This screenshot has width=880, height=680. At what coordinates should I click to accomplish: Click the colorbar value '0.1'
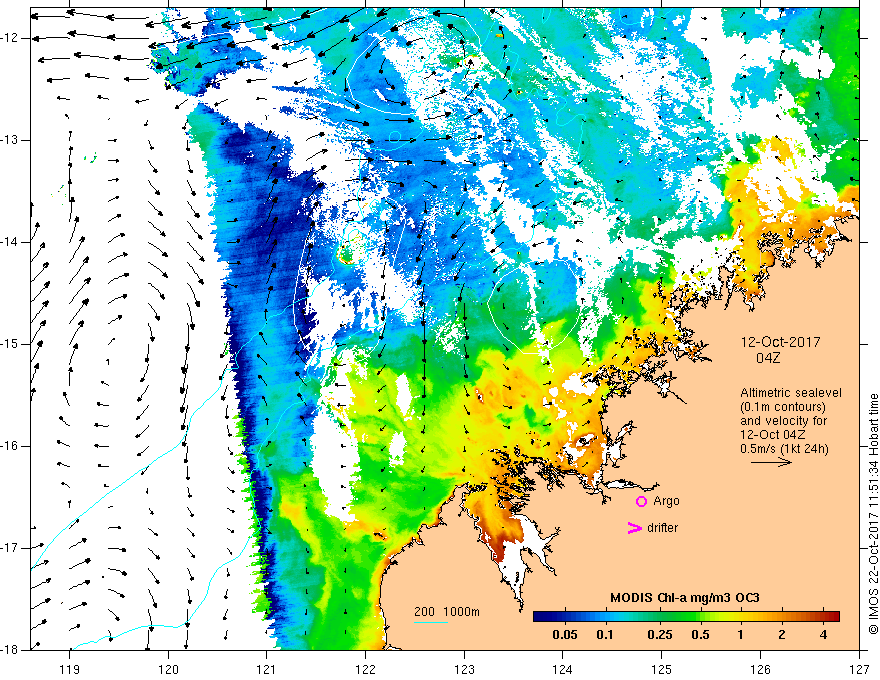tap(604, 635)
